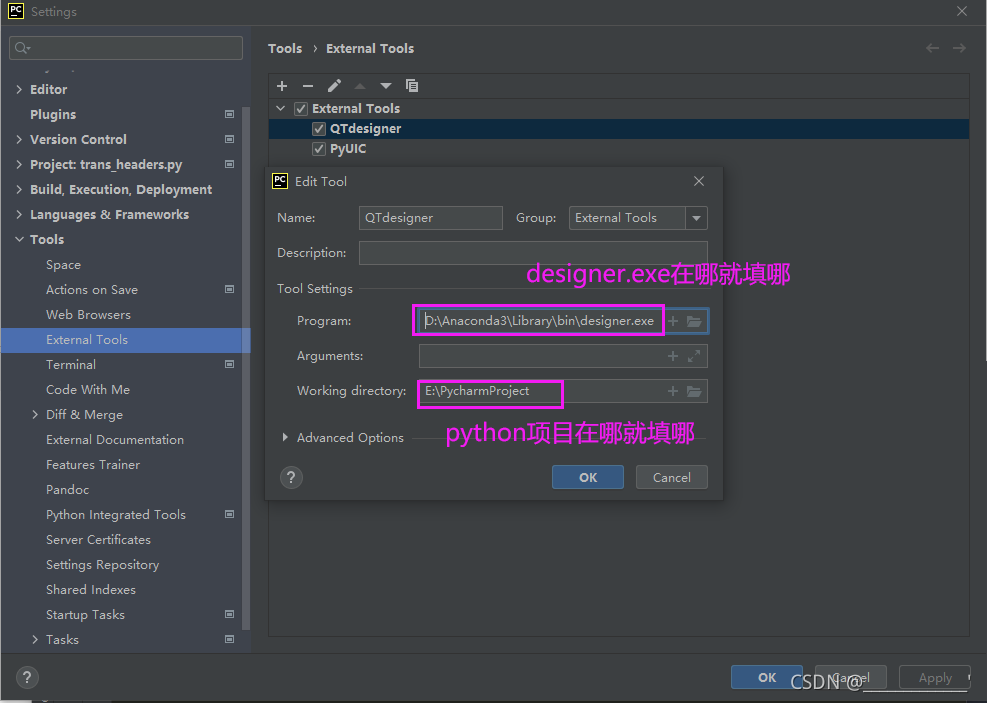
Task: Browse for Program path folder icon
Action: point(694,321)
